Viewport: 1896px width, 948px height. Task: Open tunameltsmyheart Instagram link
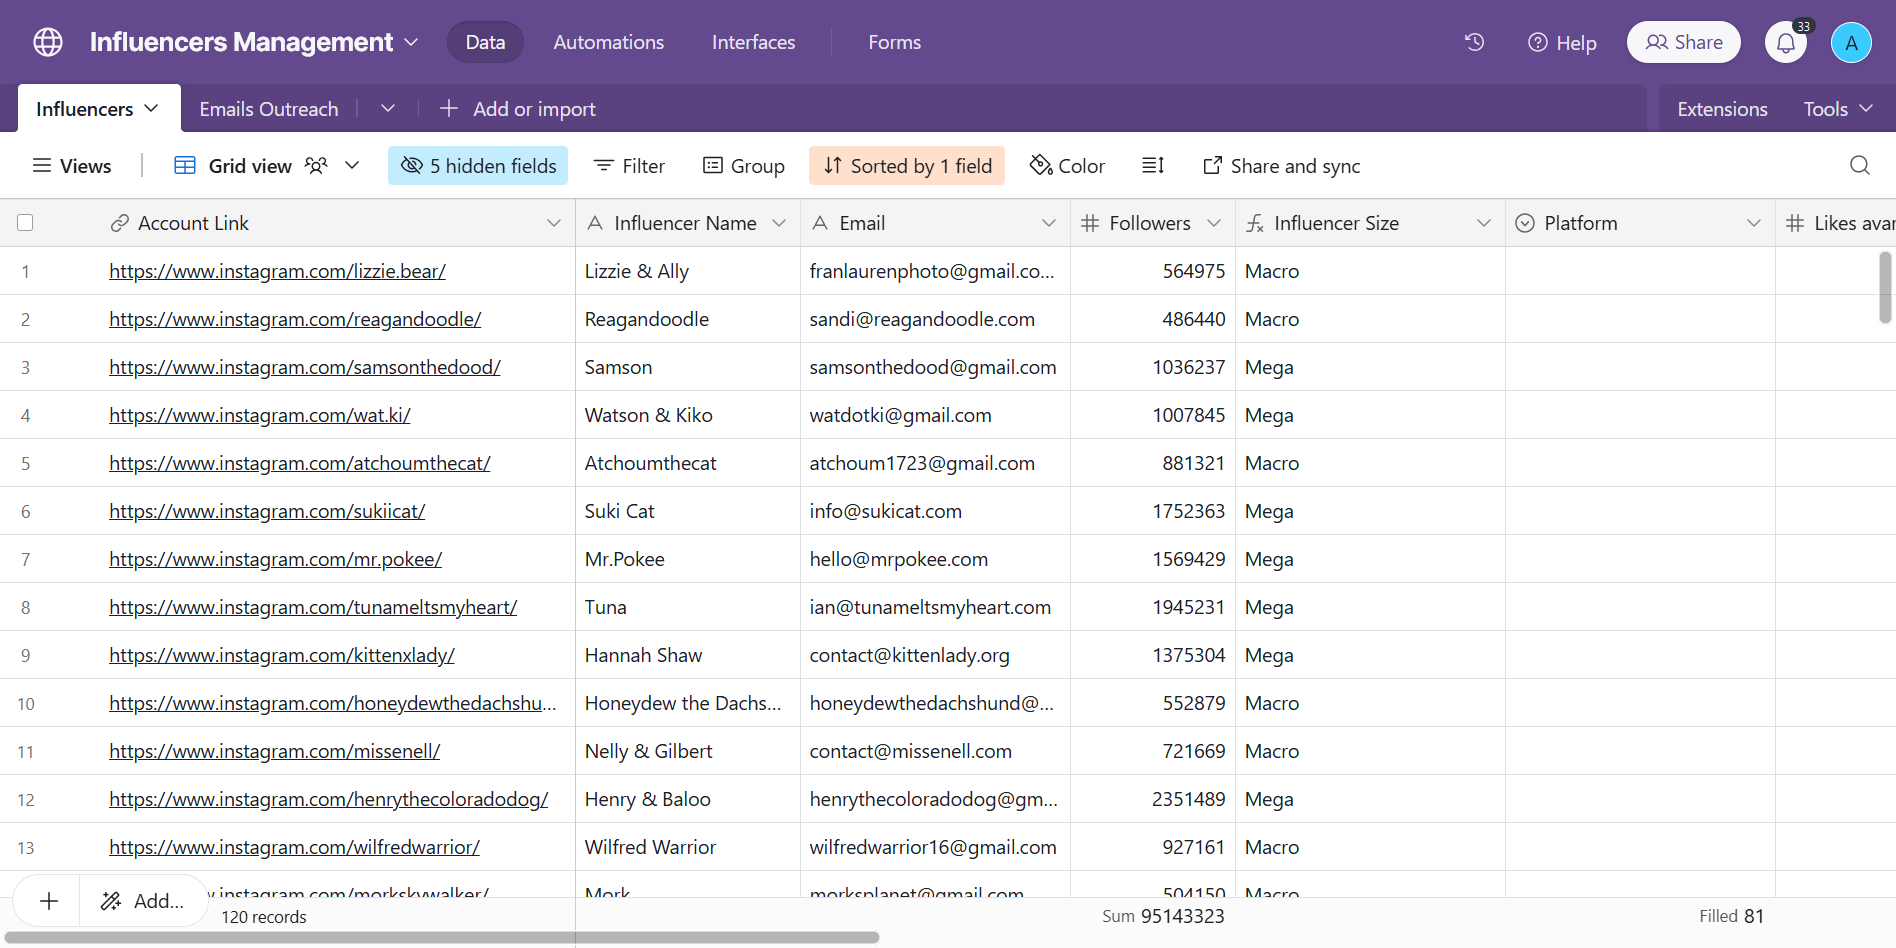coord(313,607)
